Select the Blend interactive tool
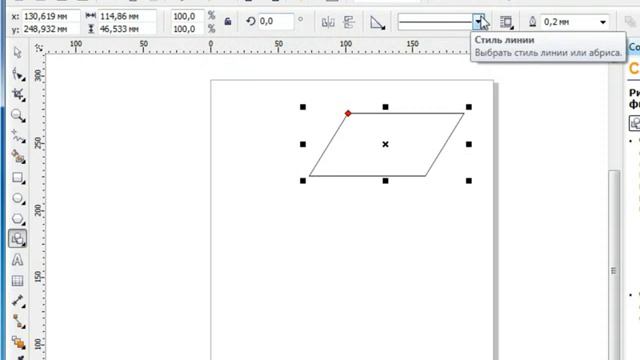 18,342
